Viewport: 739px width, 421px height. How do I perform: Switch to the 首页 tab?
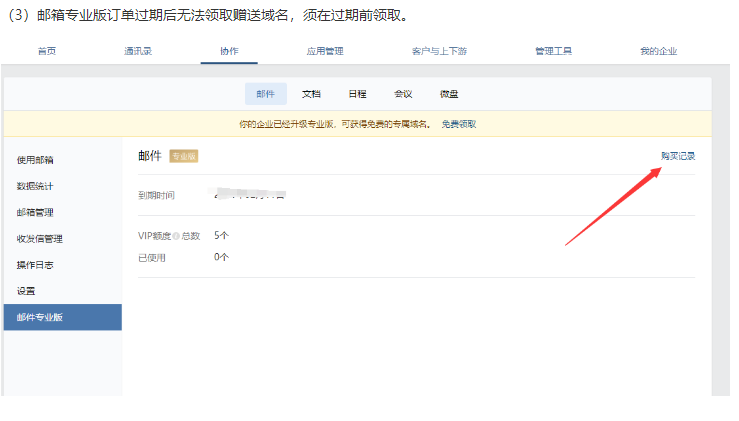47,51
